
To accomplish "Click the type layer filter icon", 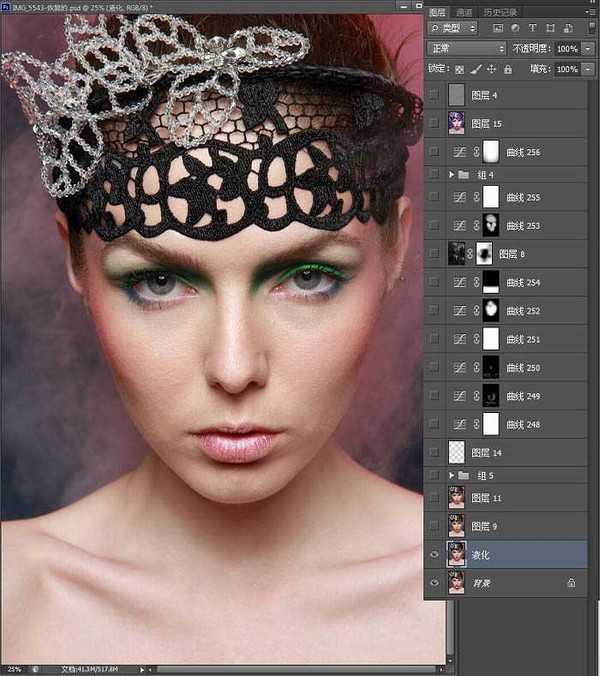I will [532, 28].
